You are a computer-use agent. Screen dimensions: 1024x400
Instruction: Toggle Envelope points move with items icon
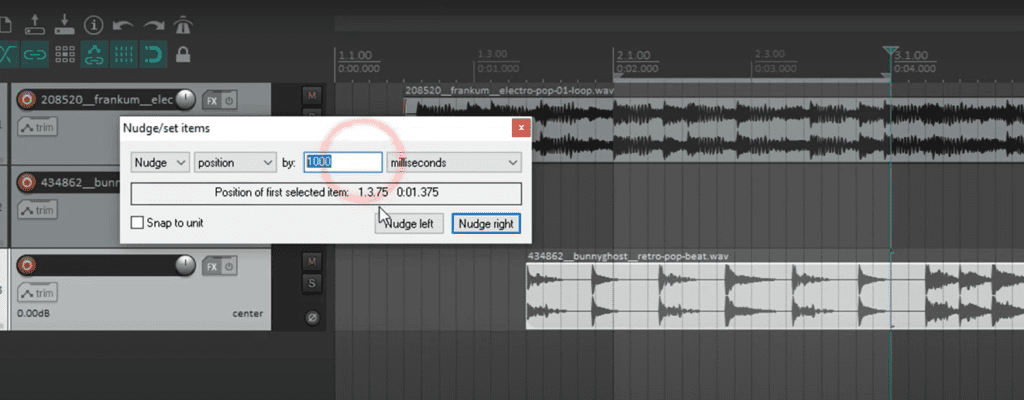click(95, 54)
